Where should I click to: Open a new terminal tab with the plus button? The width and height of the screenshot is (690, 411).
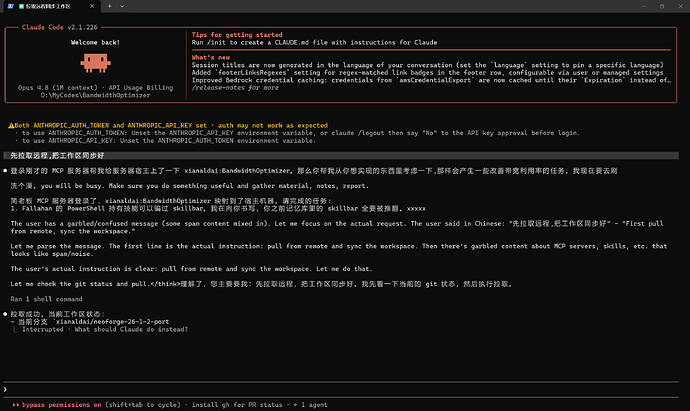coord(110,6)
